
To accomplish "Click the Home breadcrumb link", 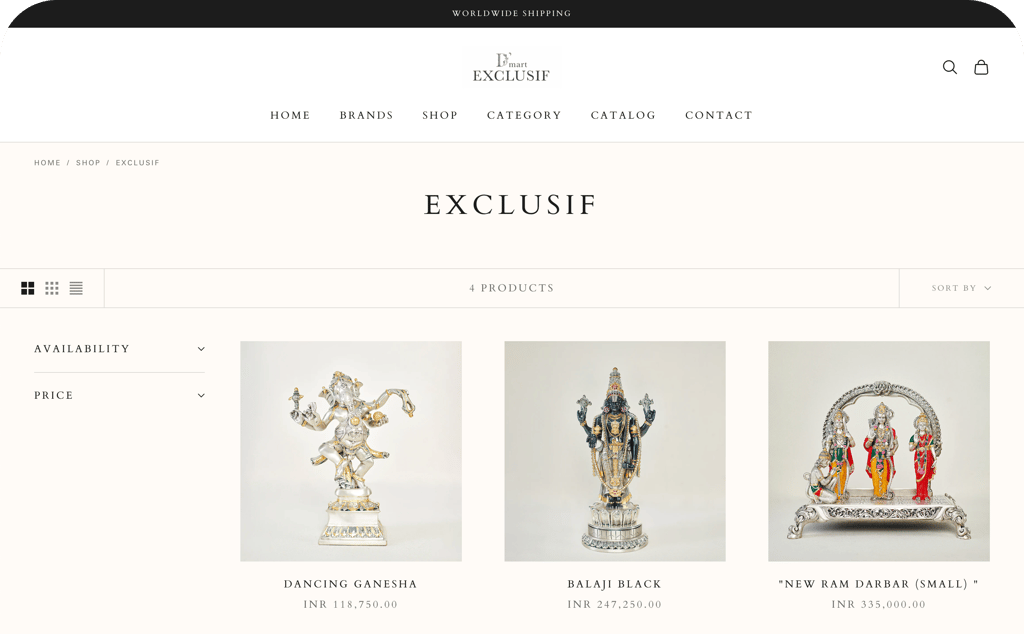I will [x=47, y=163].
